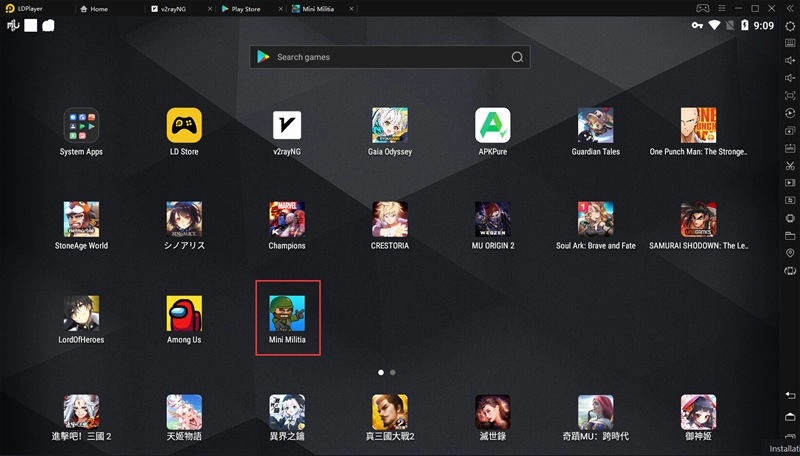Go to the second home page dot

[x=393, y=372]
